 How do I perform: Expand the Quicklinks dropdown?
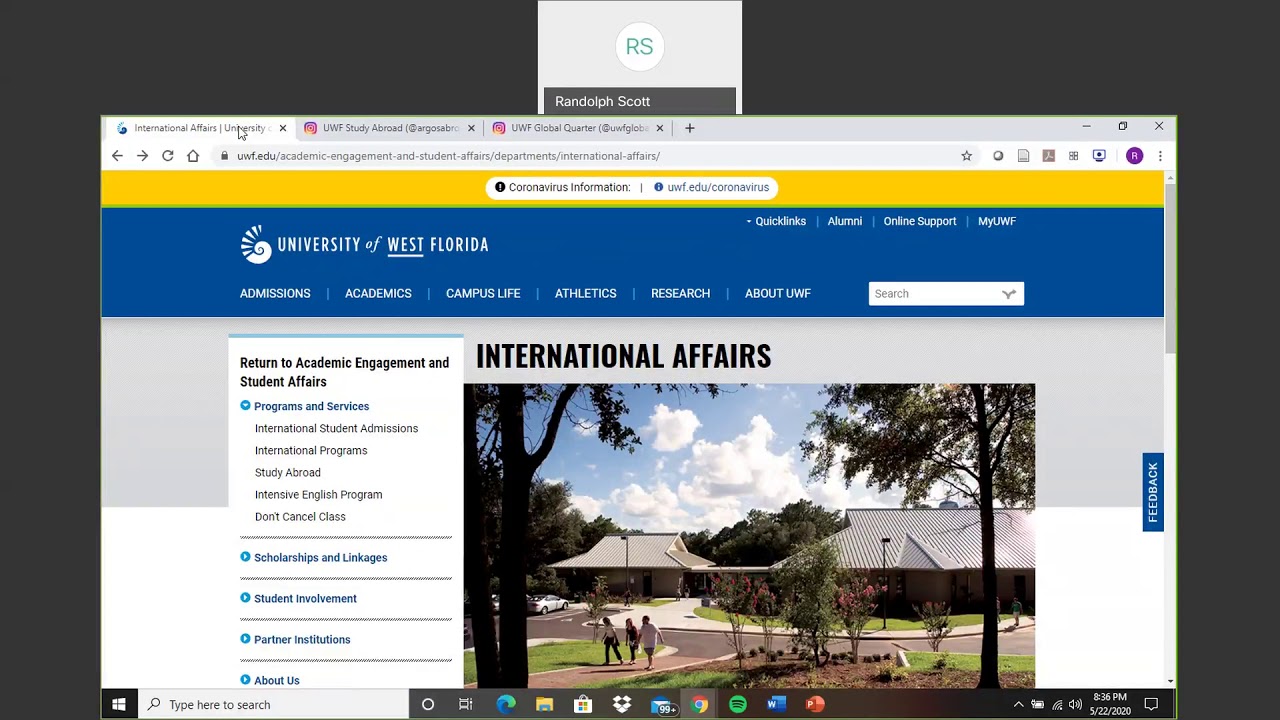click(x=776, y=221)
